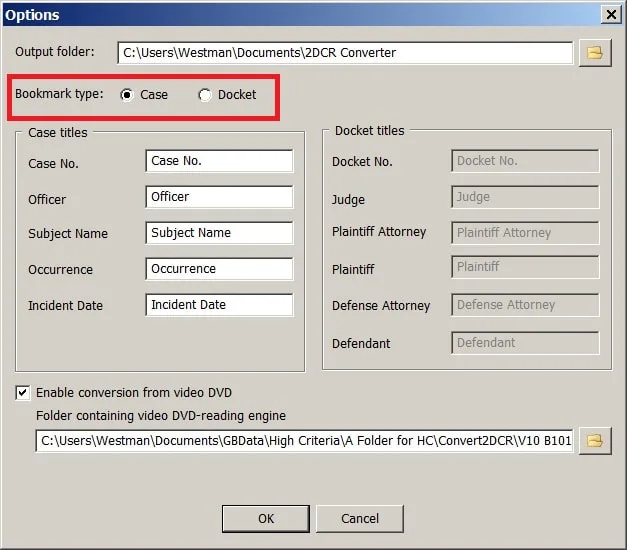Click the Incident Date title field
Viewport: 627px width, 550px height.
[219, 305]
